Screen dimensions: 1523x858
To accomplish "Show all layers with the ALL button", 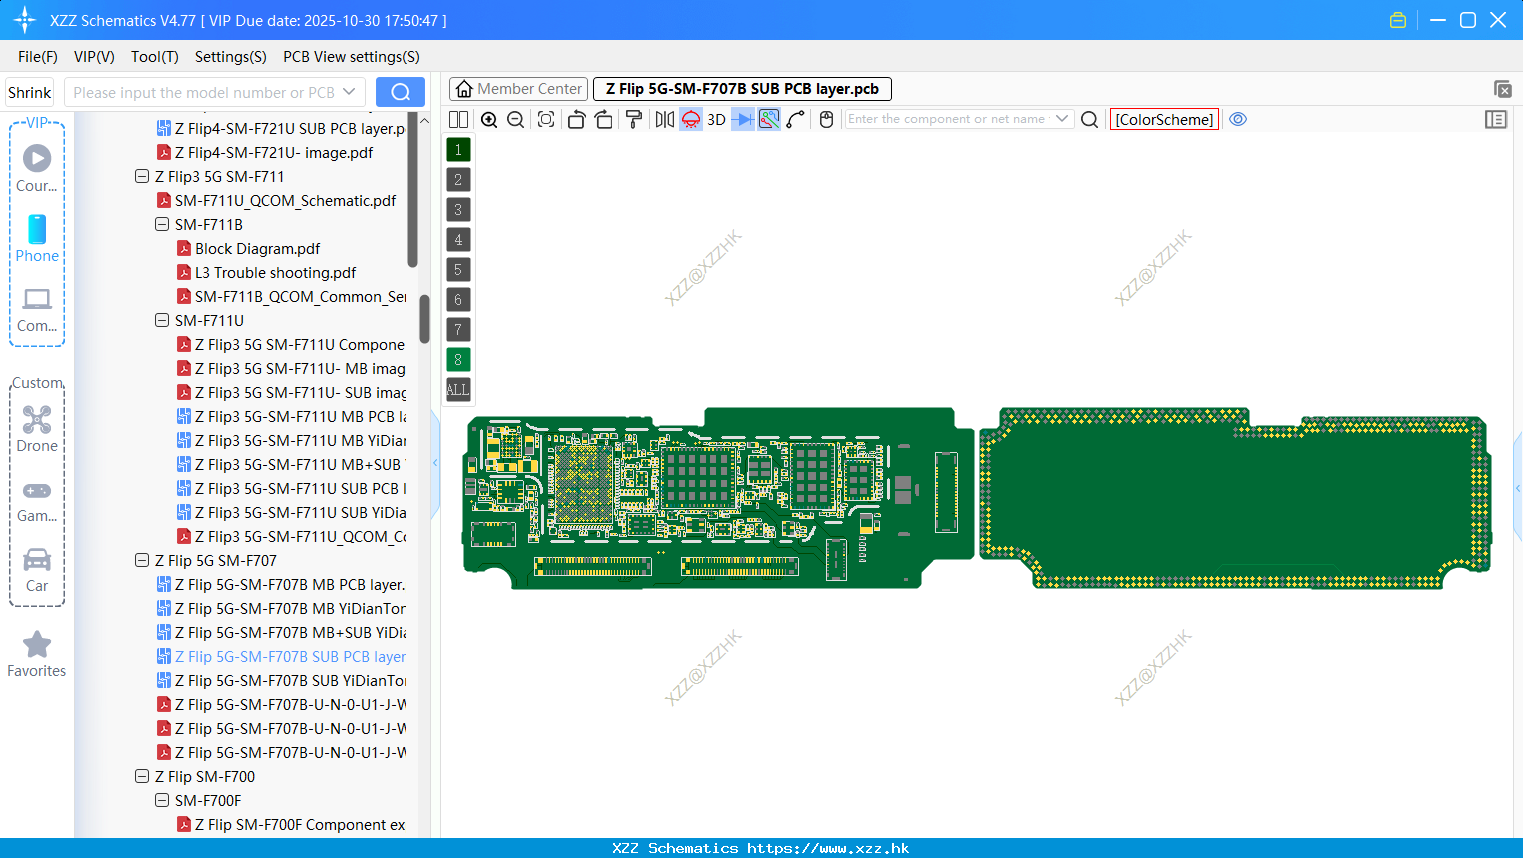I will pos(457,389).
